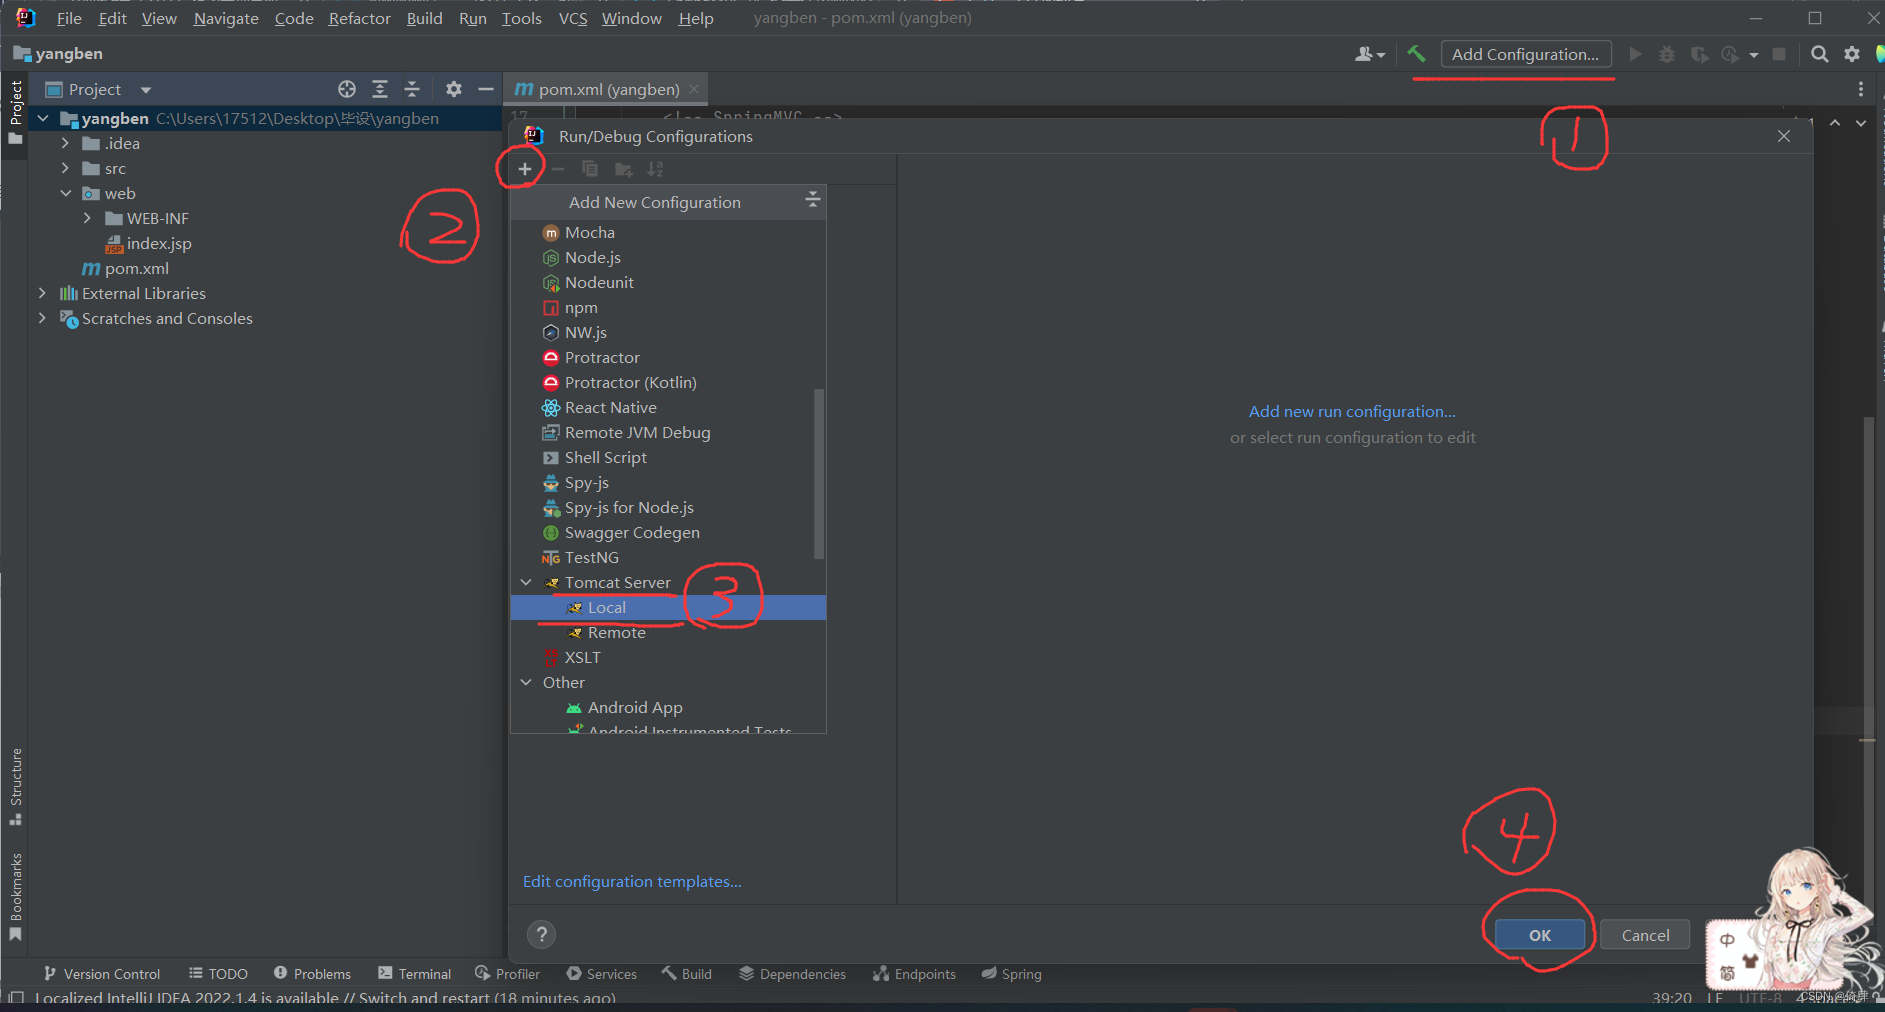Collapse the web folder
The width and height of the screenshot is (1885, 1012).
click(65, 193)
